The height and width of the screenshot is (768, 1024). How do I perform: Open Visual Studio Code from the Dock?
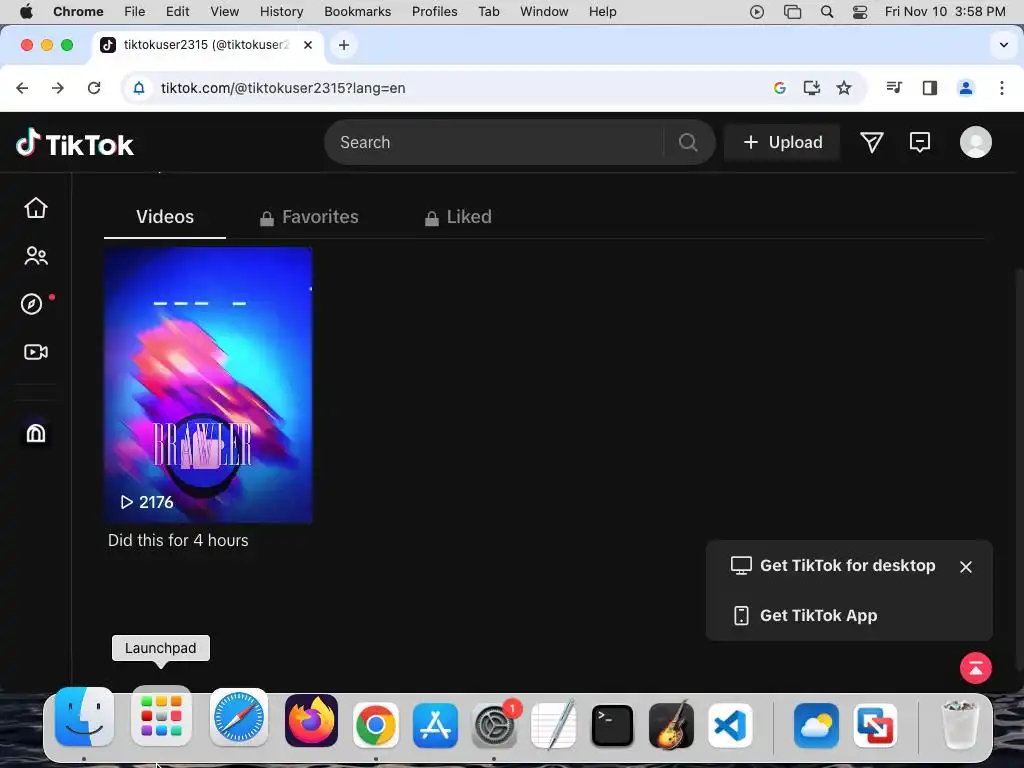730,725
